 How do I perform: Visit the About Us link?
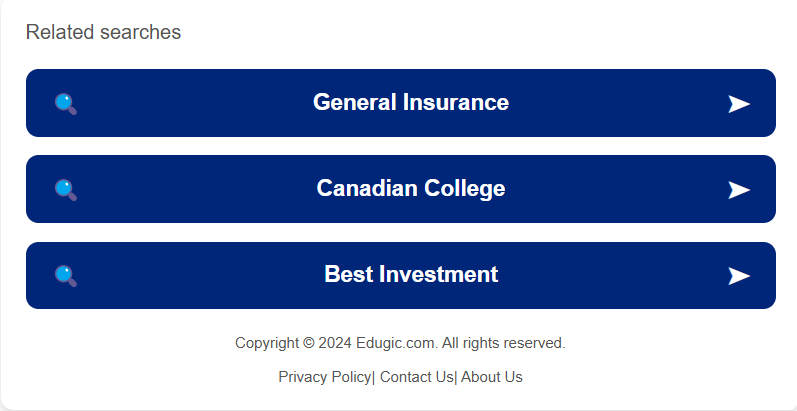coord(492,377)
